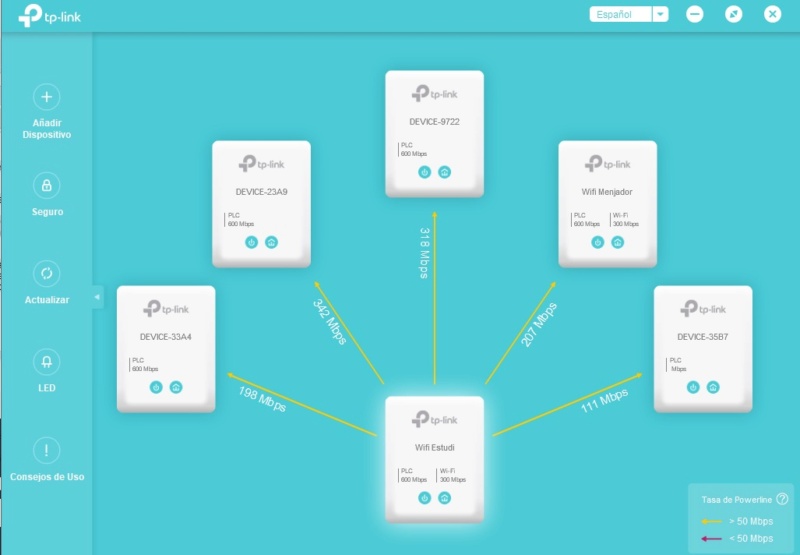
Task: Click the LED menu label
Action: [46, 388]
